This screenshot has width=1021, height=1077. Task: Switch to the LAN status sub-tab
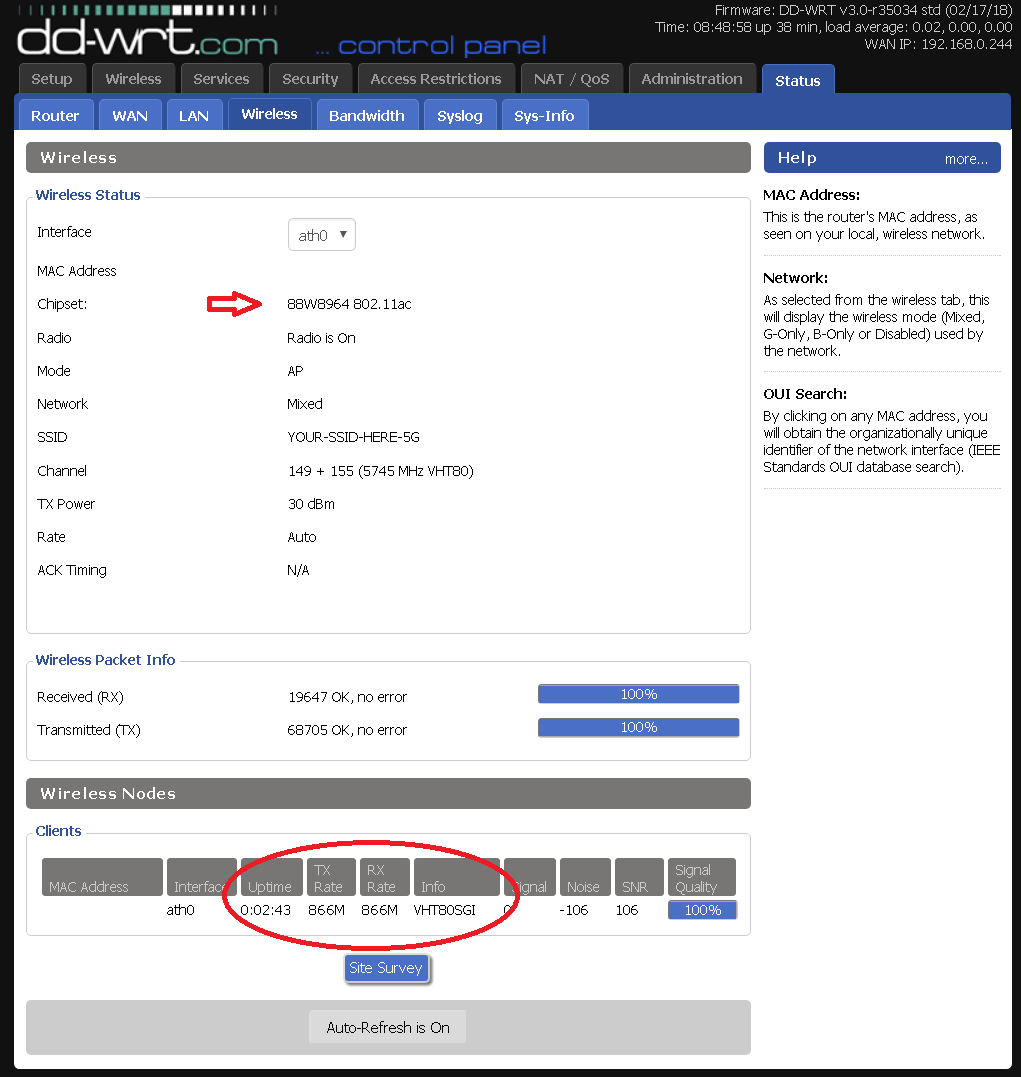(194, 115)
